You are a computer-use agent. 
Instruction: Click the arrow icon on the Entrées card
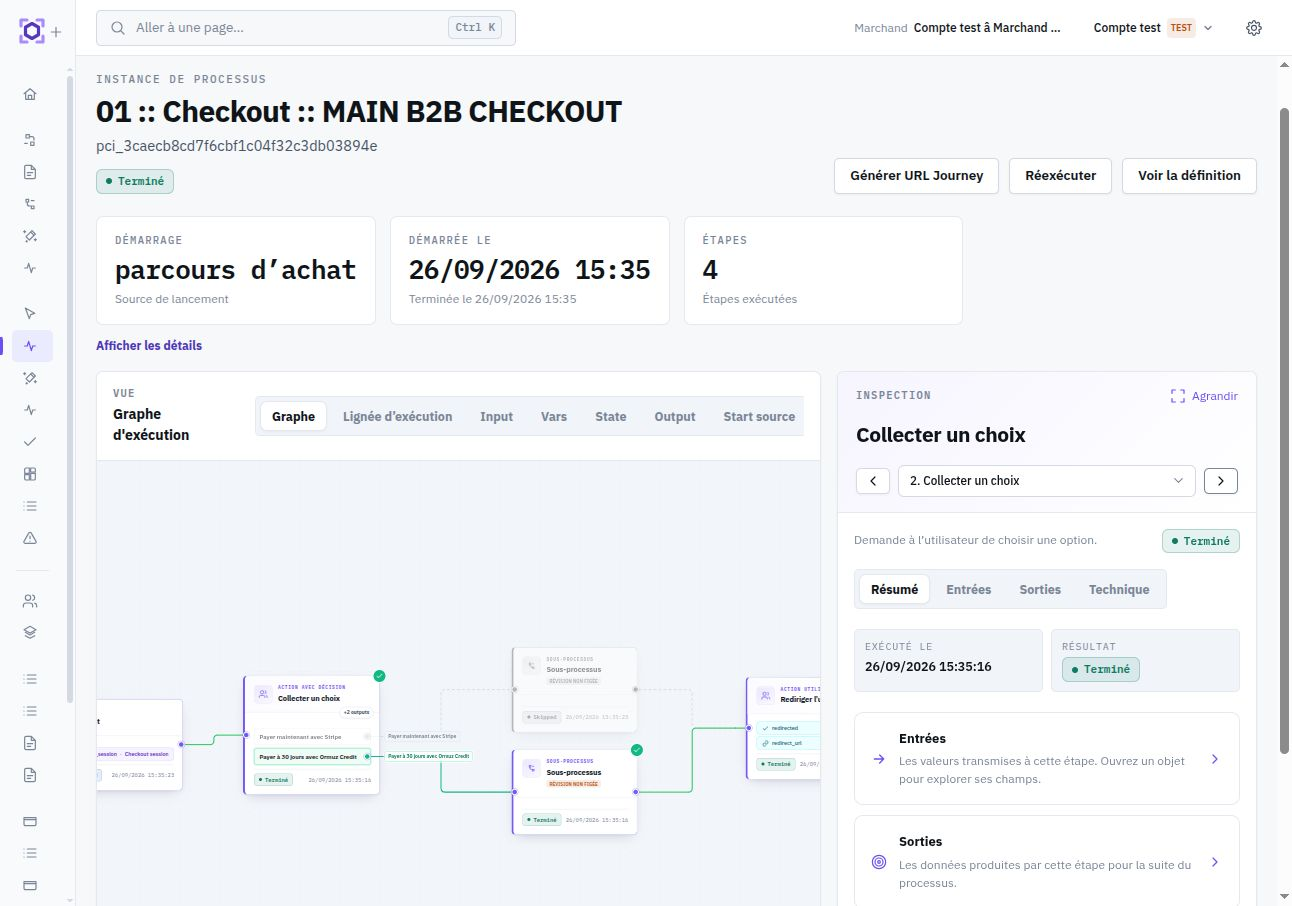pos(879,759)
